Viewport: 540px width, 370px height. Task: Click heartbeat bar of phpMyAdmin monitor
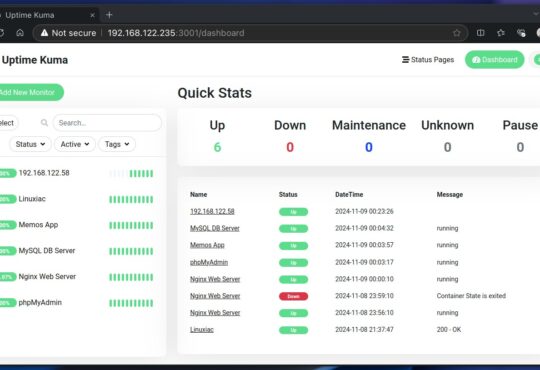131,303
